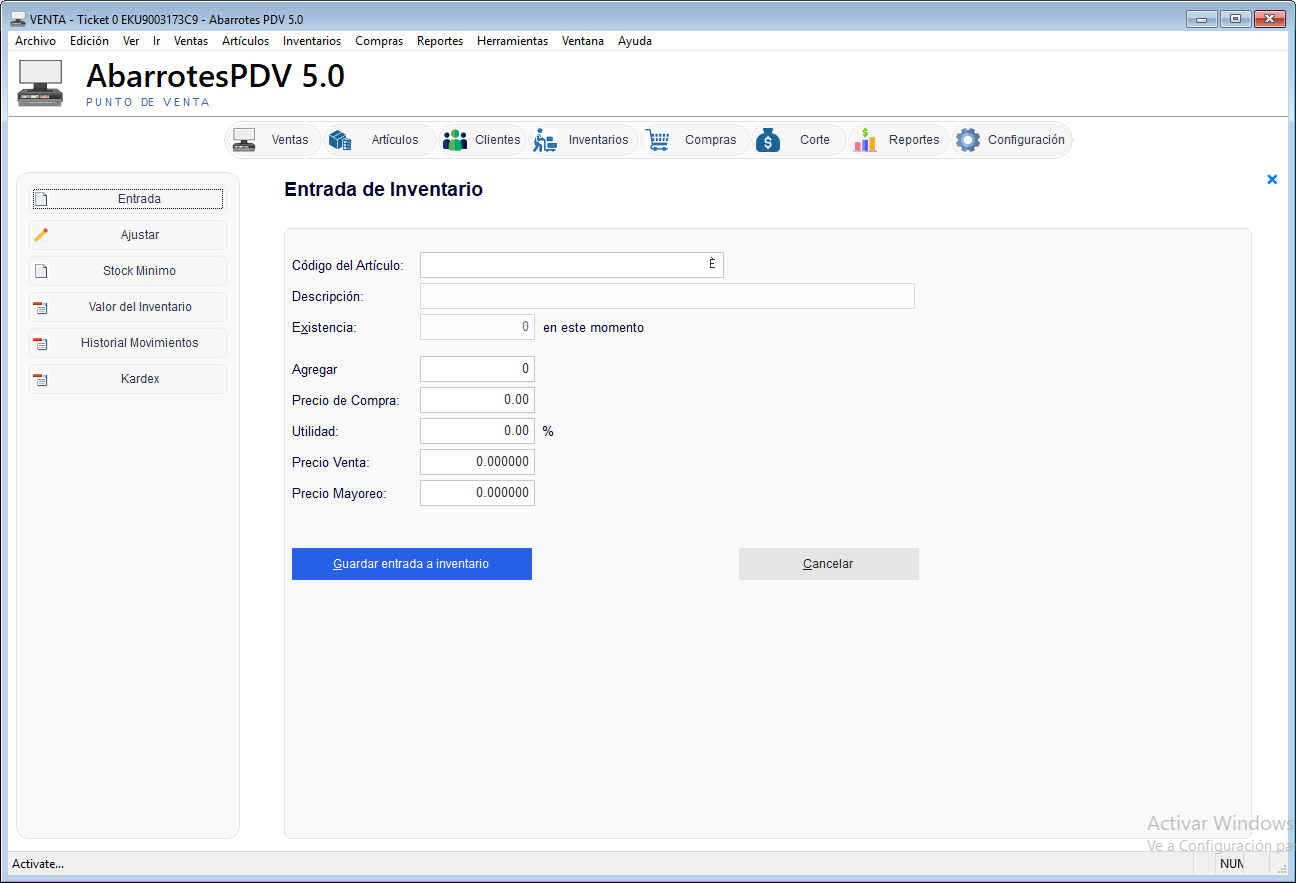
Task: Focus the Agregar quantity field
Action: coord(477,369)
